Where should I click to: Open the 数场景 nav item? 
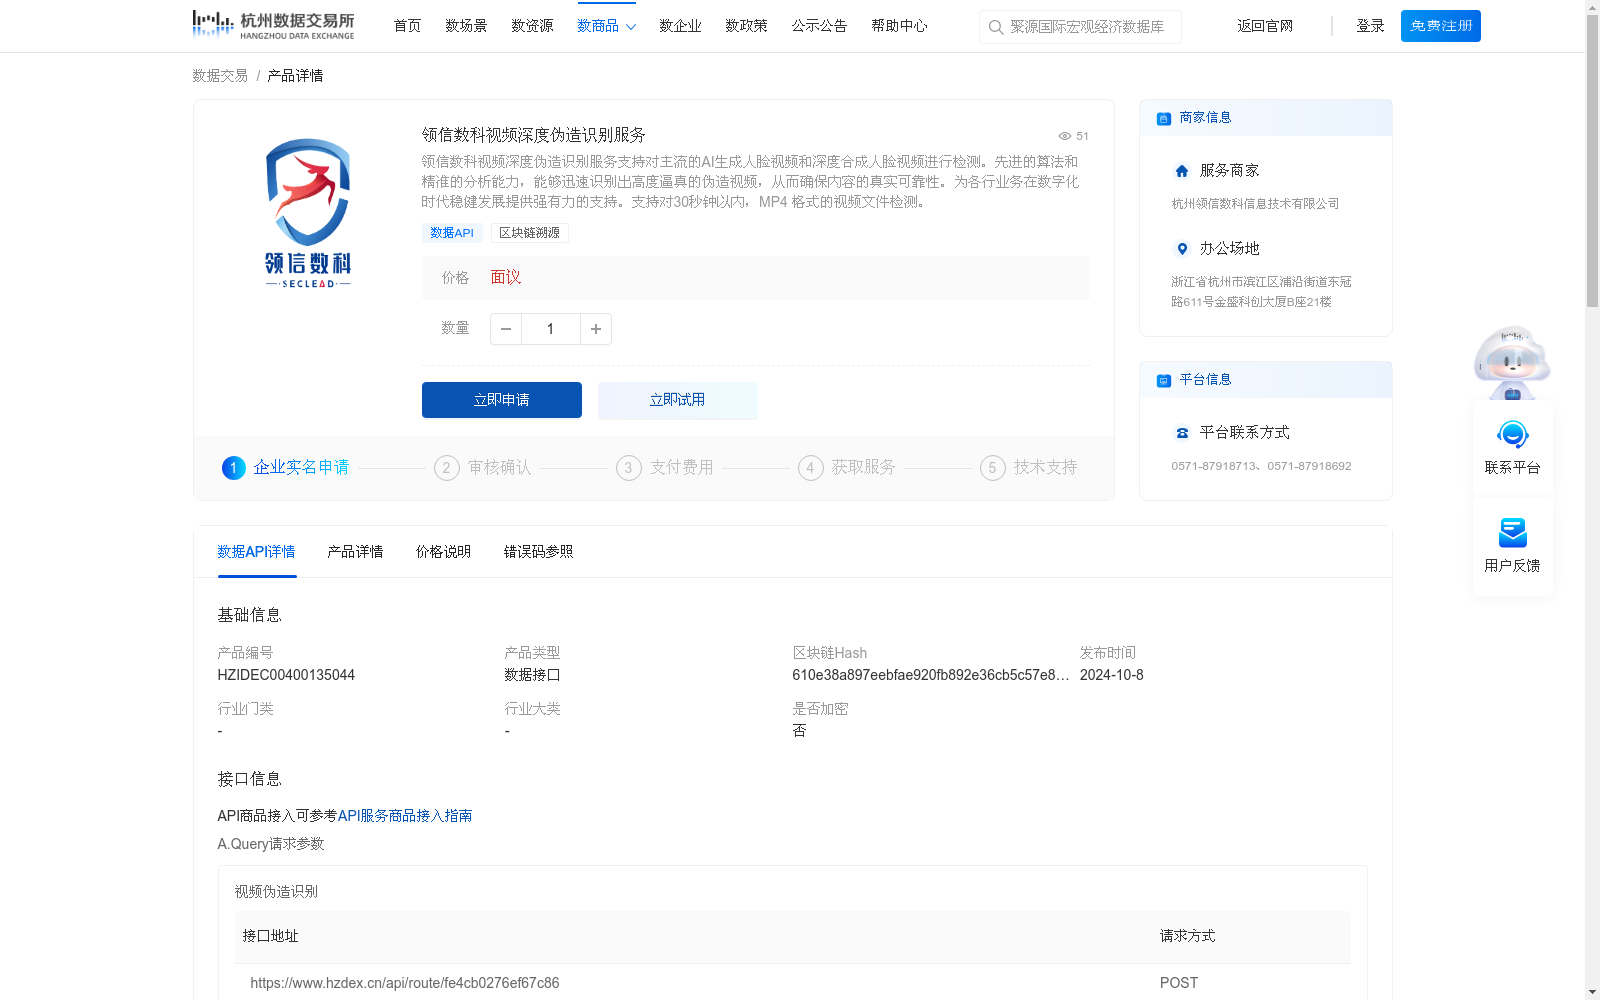466,26
